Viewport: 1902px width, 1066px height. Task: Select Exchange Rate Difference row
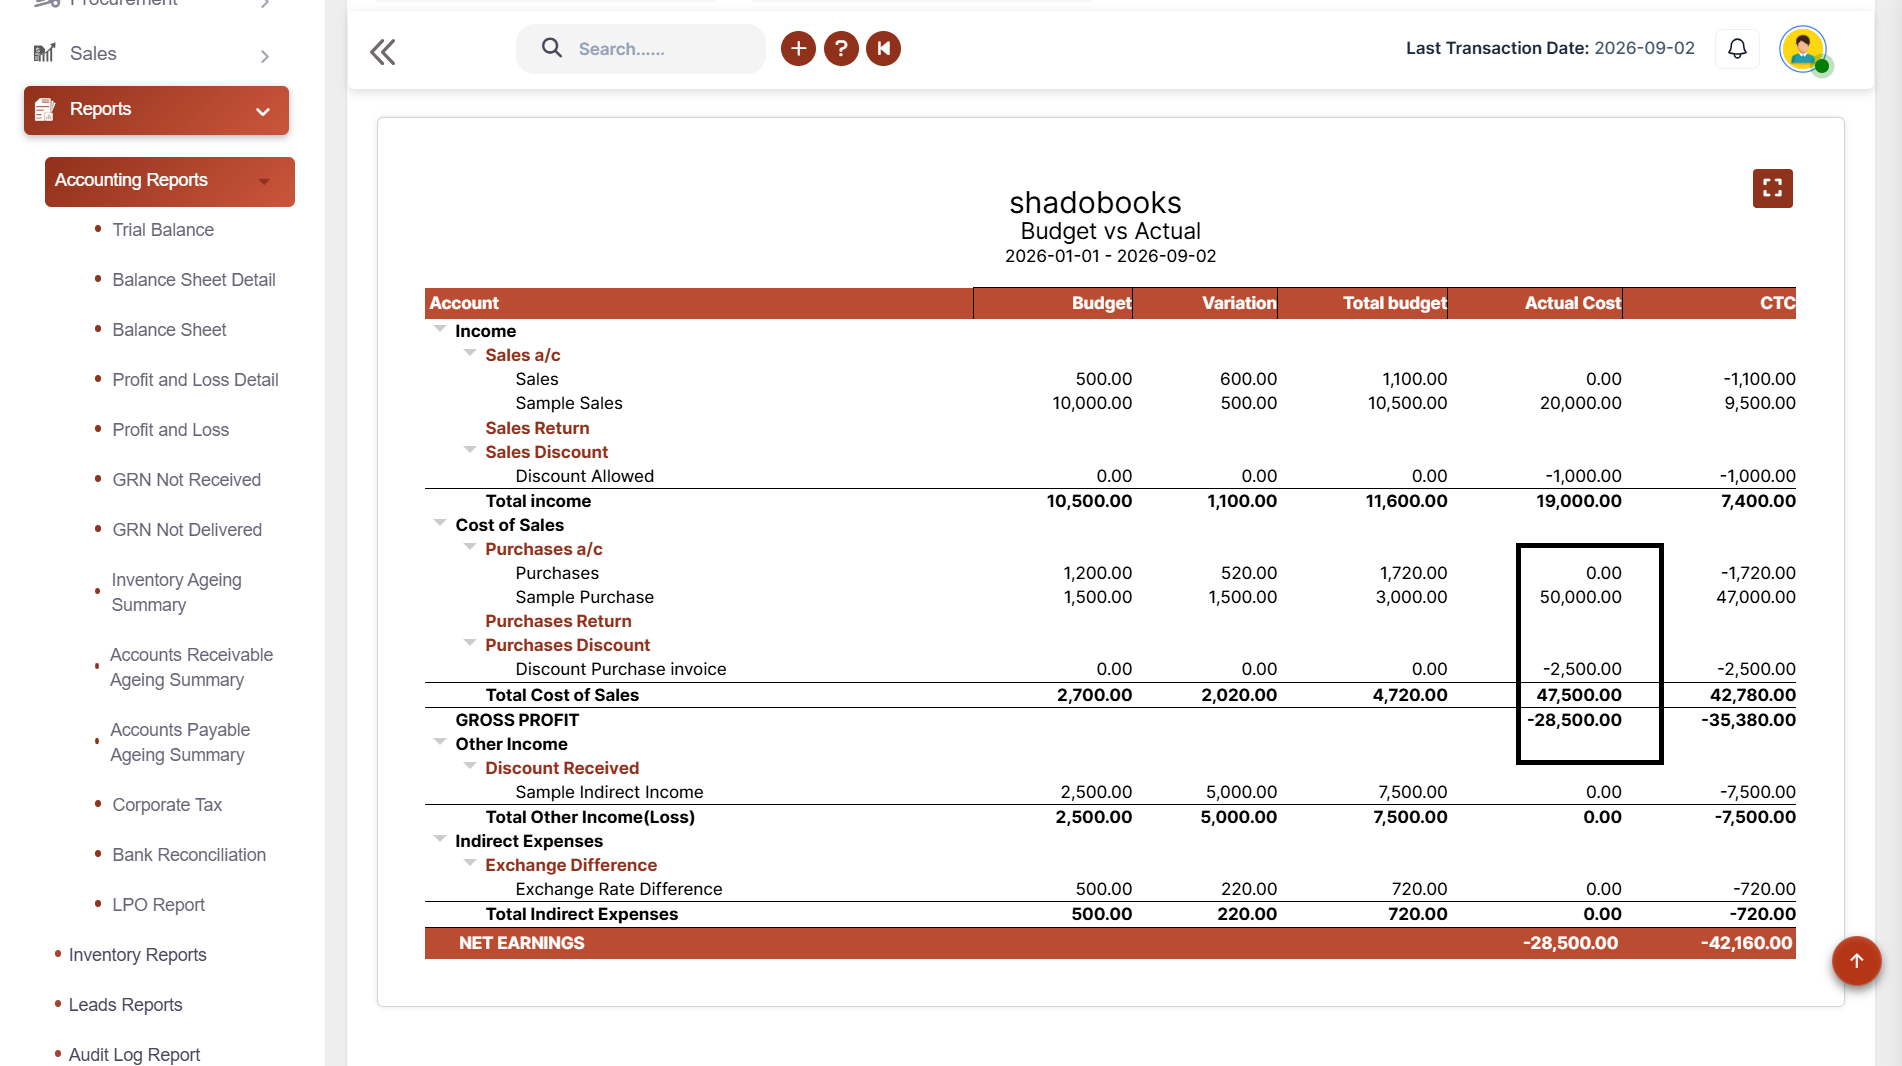[1110, 889]
